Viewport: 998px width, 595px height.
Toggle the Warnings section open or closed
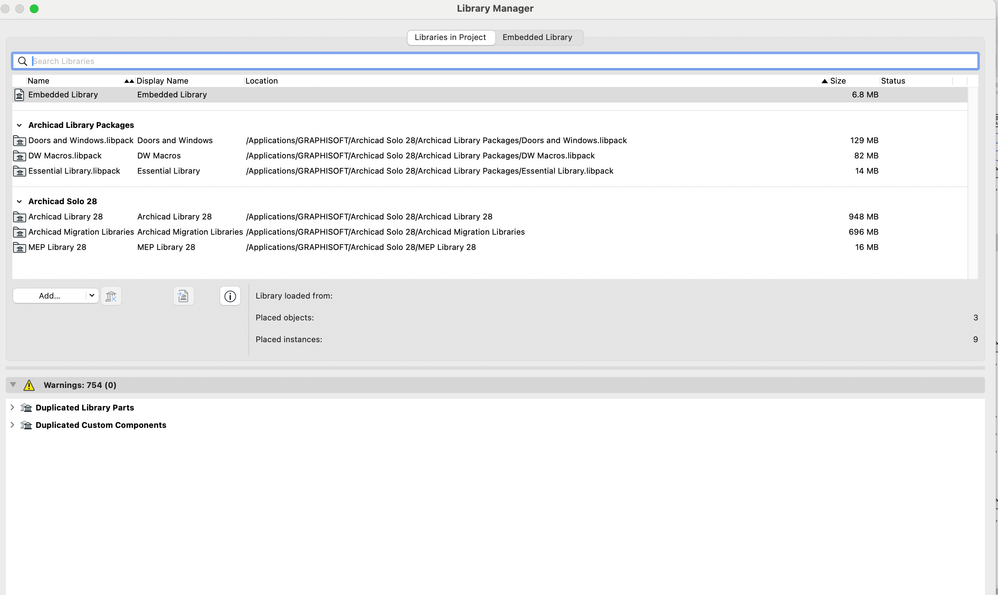[x=12, y=384]
